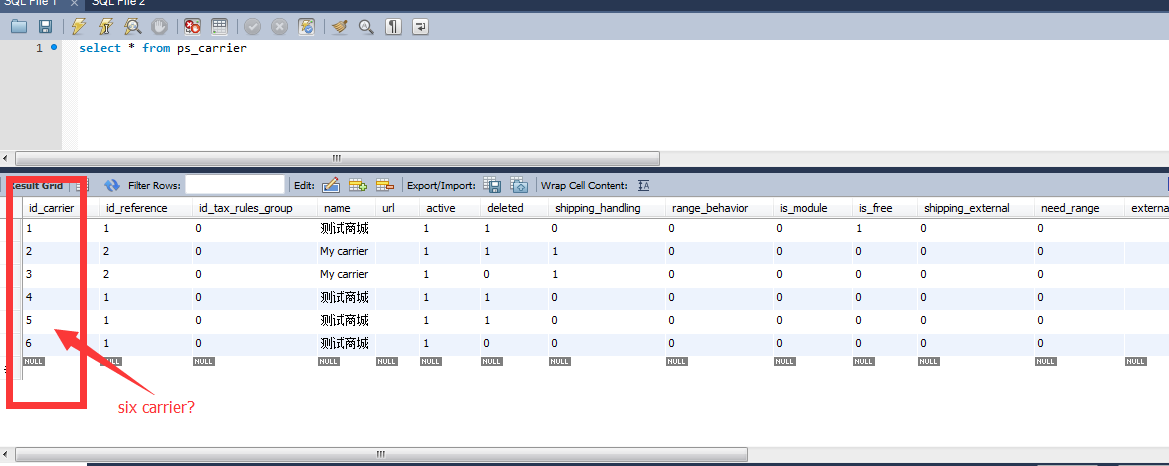Click is_free cell with value 1
The width and height of the screenshot is (1169, 466).
tap(884, 228)
